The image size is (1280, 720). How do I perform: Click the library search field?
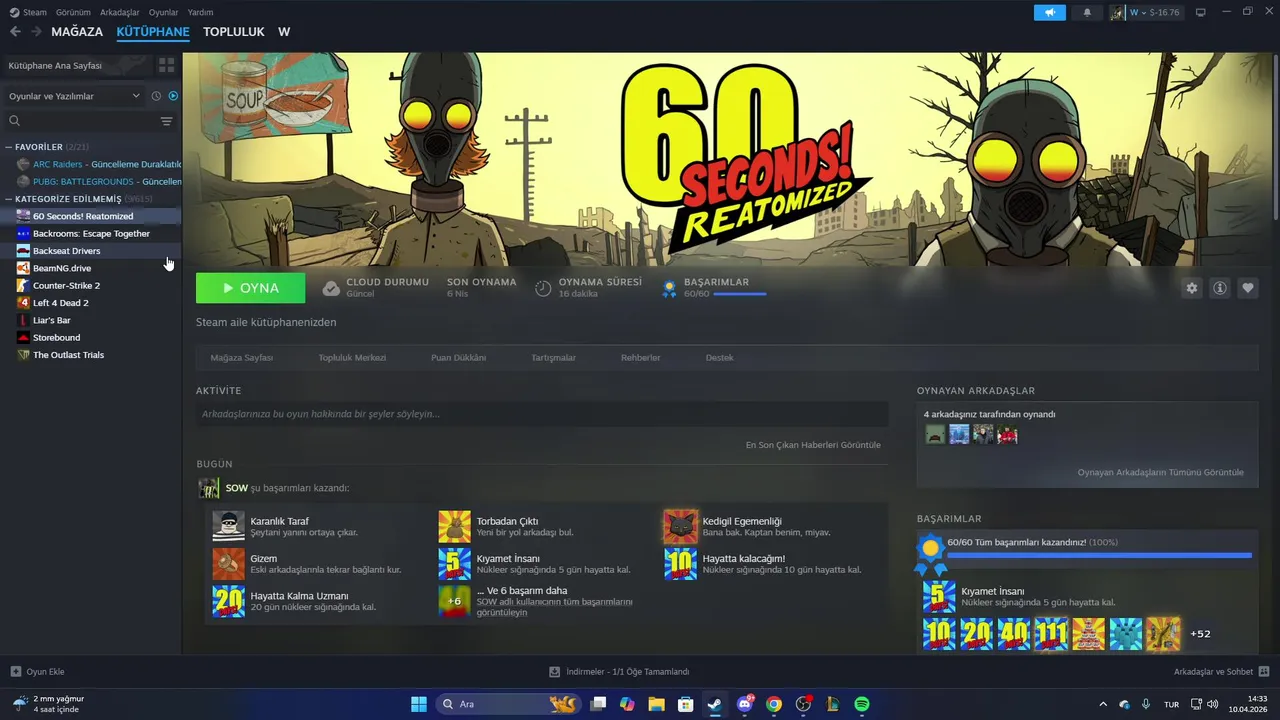click(x=80, y=121)
